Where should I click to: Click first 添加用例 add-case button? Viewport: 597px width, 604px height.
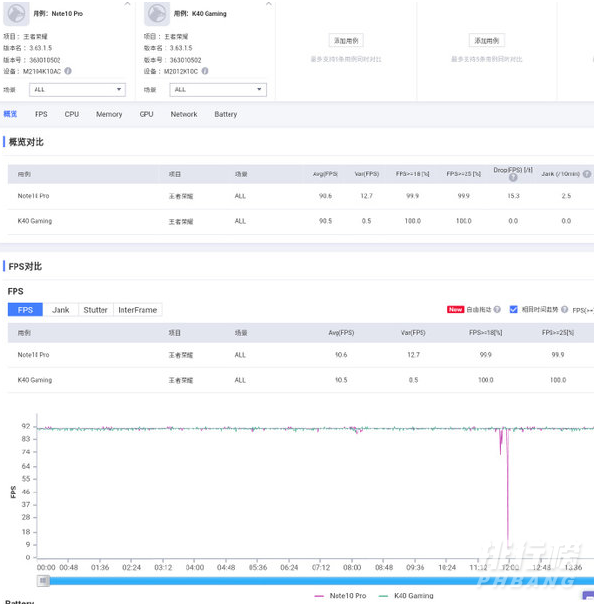coord(346,40)
